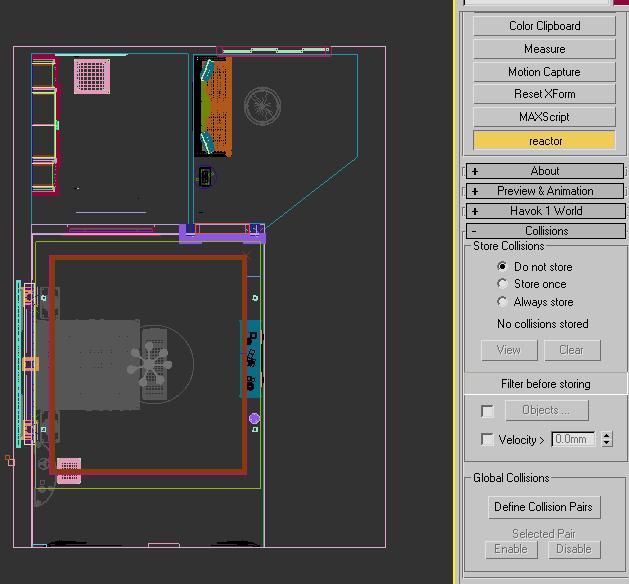Expand the About rollout
Viewport: 629px width, 584px height.
click(x=544, y=171)
